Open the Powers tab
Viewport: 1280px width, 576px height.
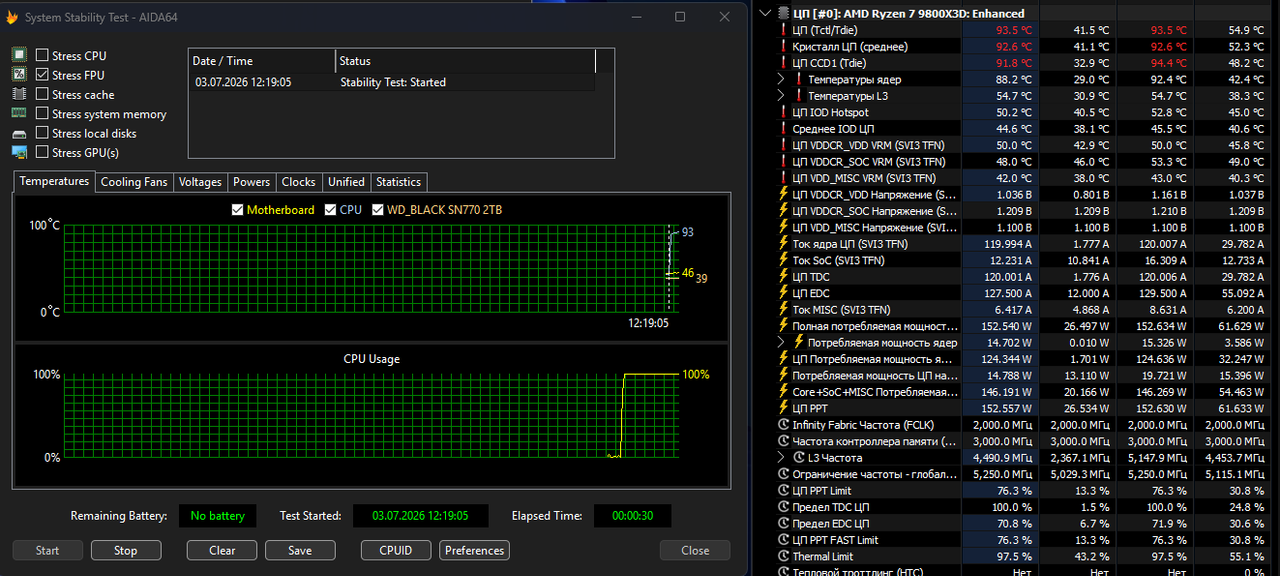click(x=251, y=182)
